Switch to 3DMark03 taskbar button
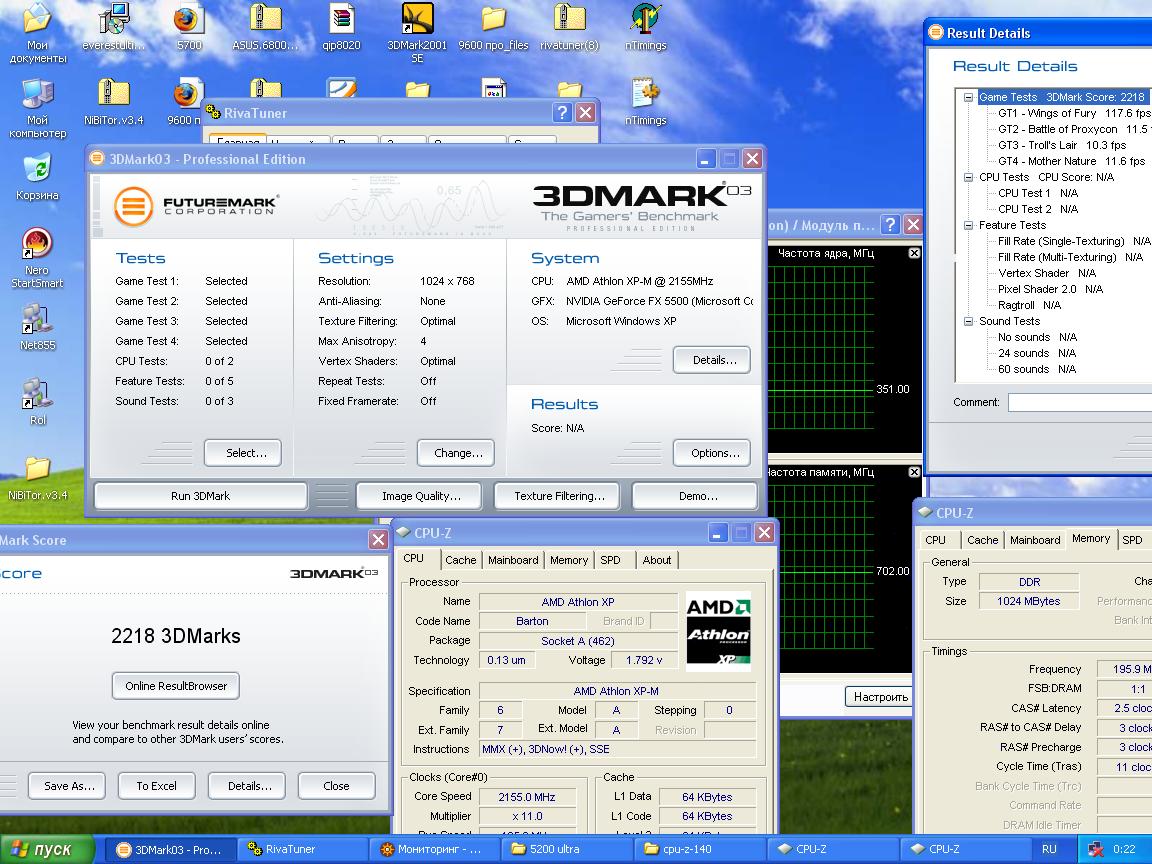 (x=170, y=849)
